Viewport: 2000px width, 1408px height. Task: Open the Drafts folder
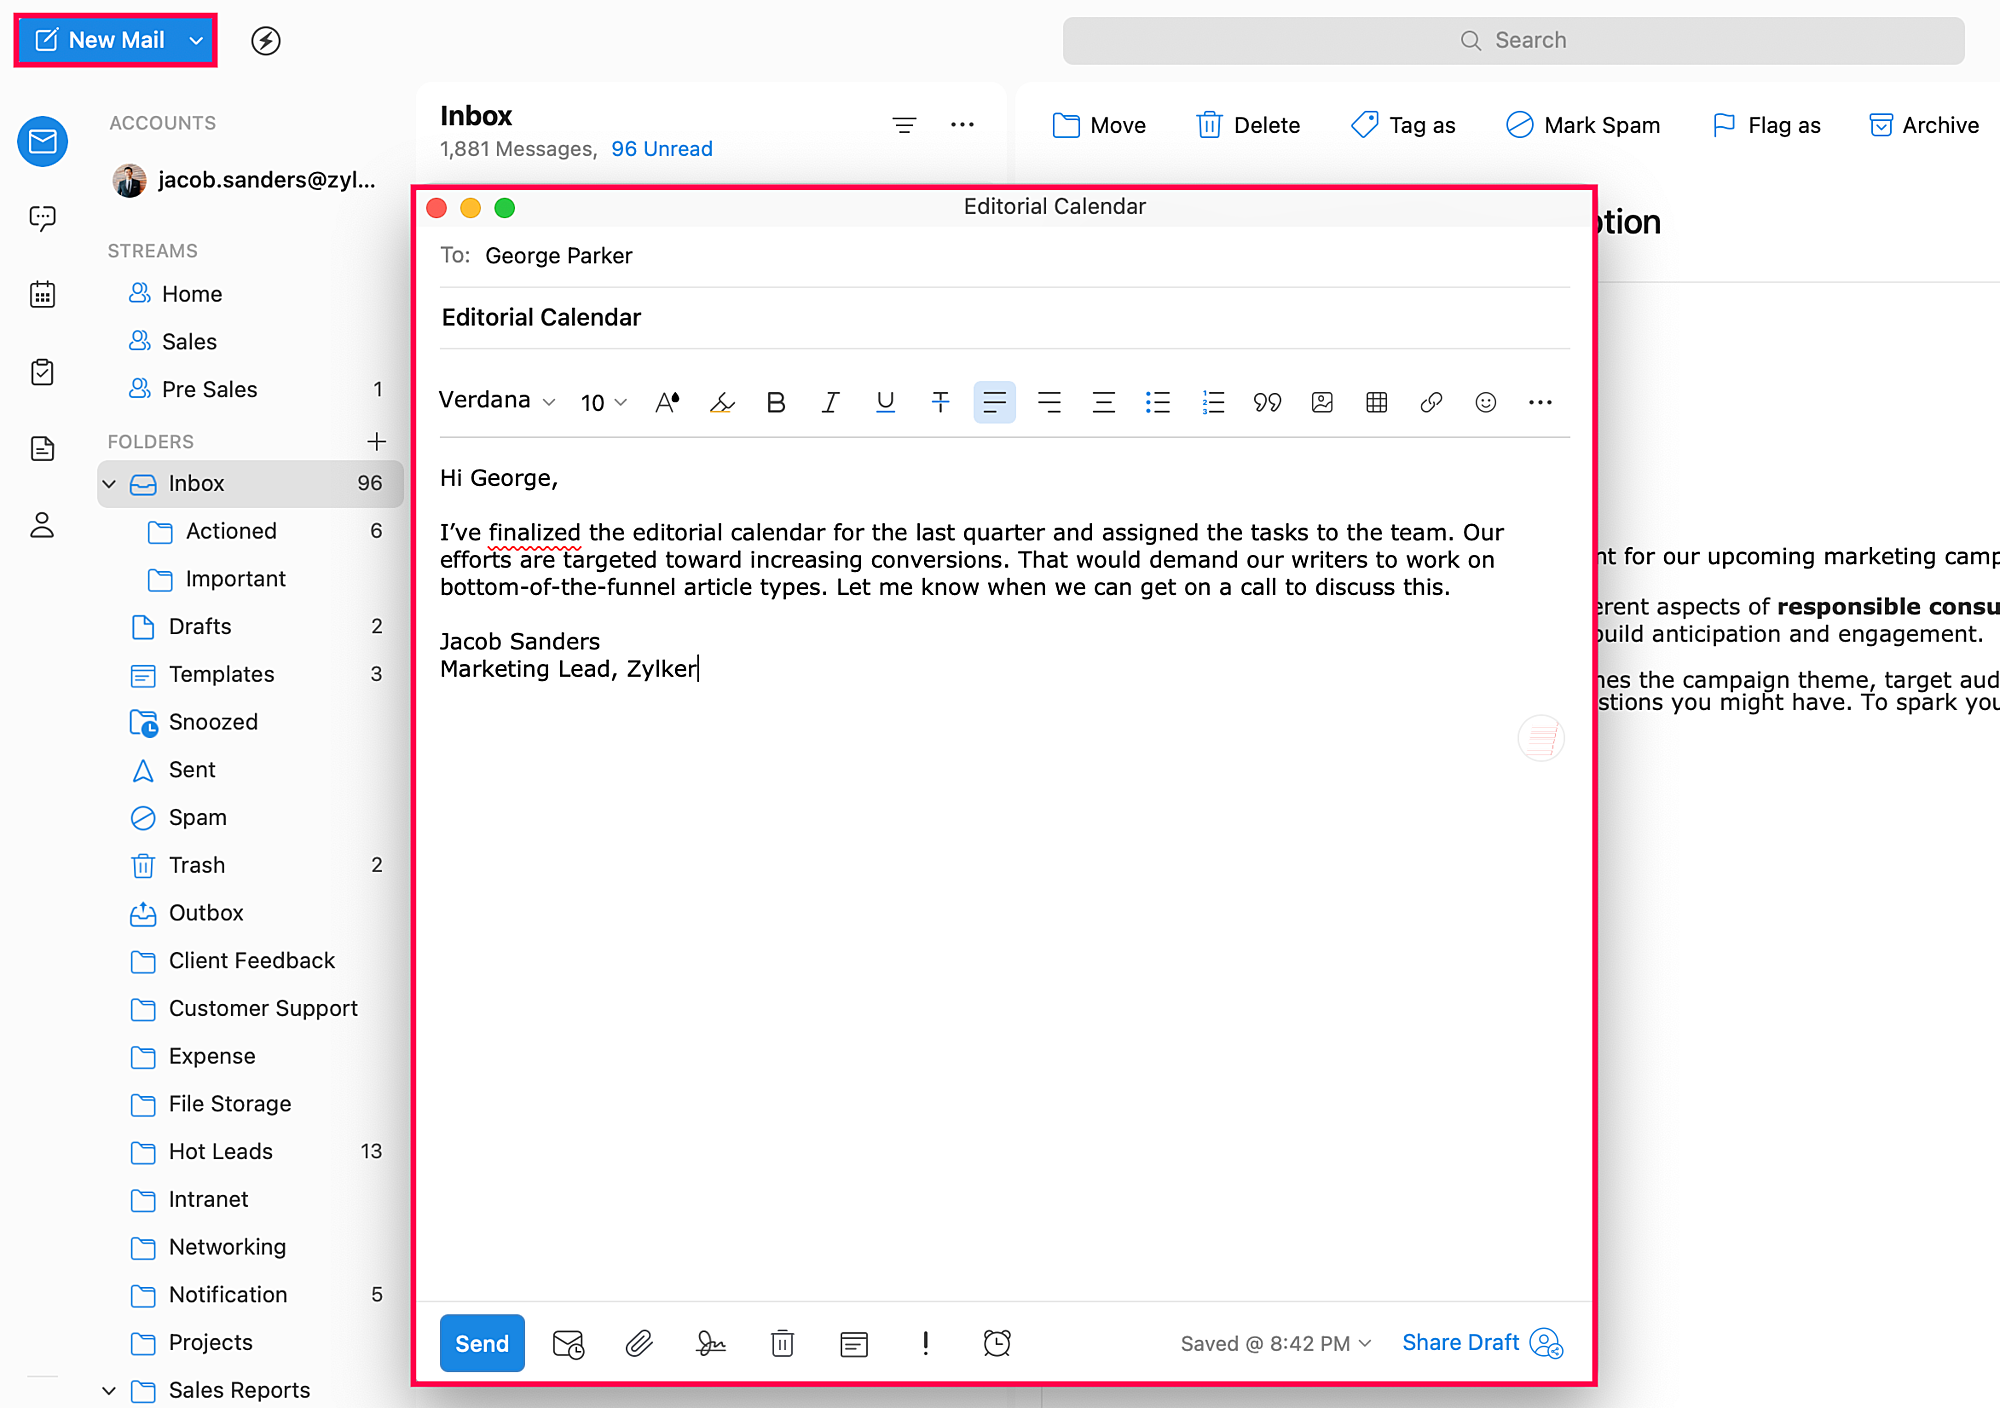pos(200,627)
